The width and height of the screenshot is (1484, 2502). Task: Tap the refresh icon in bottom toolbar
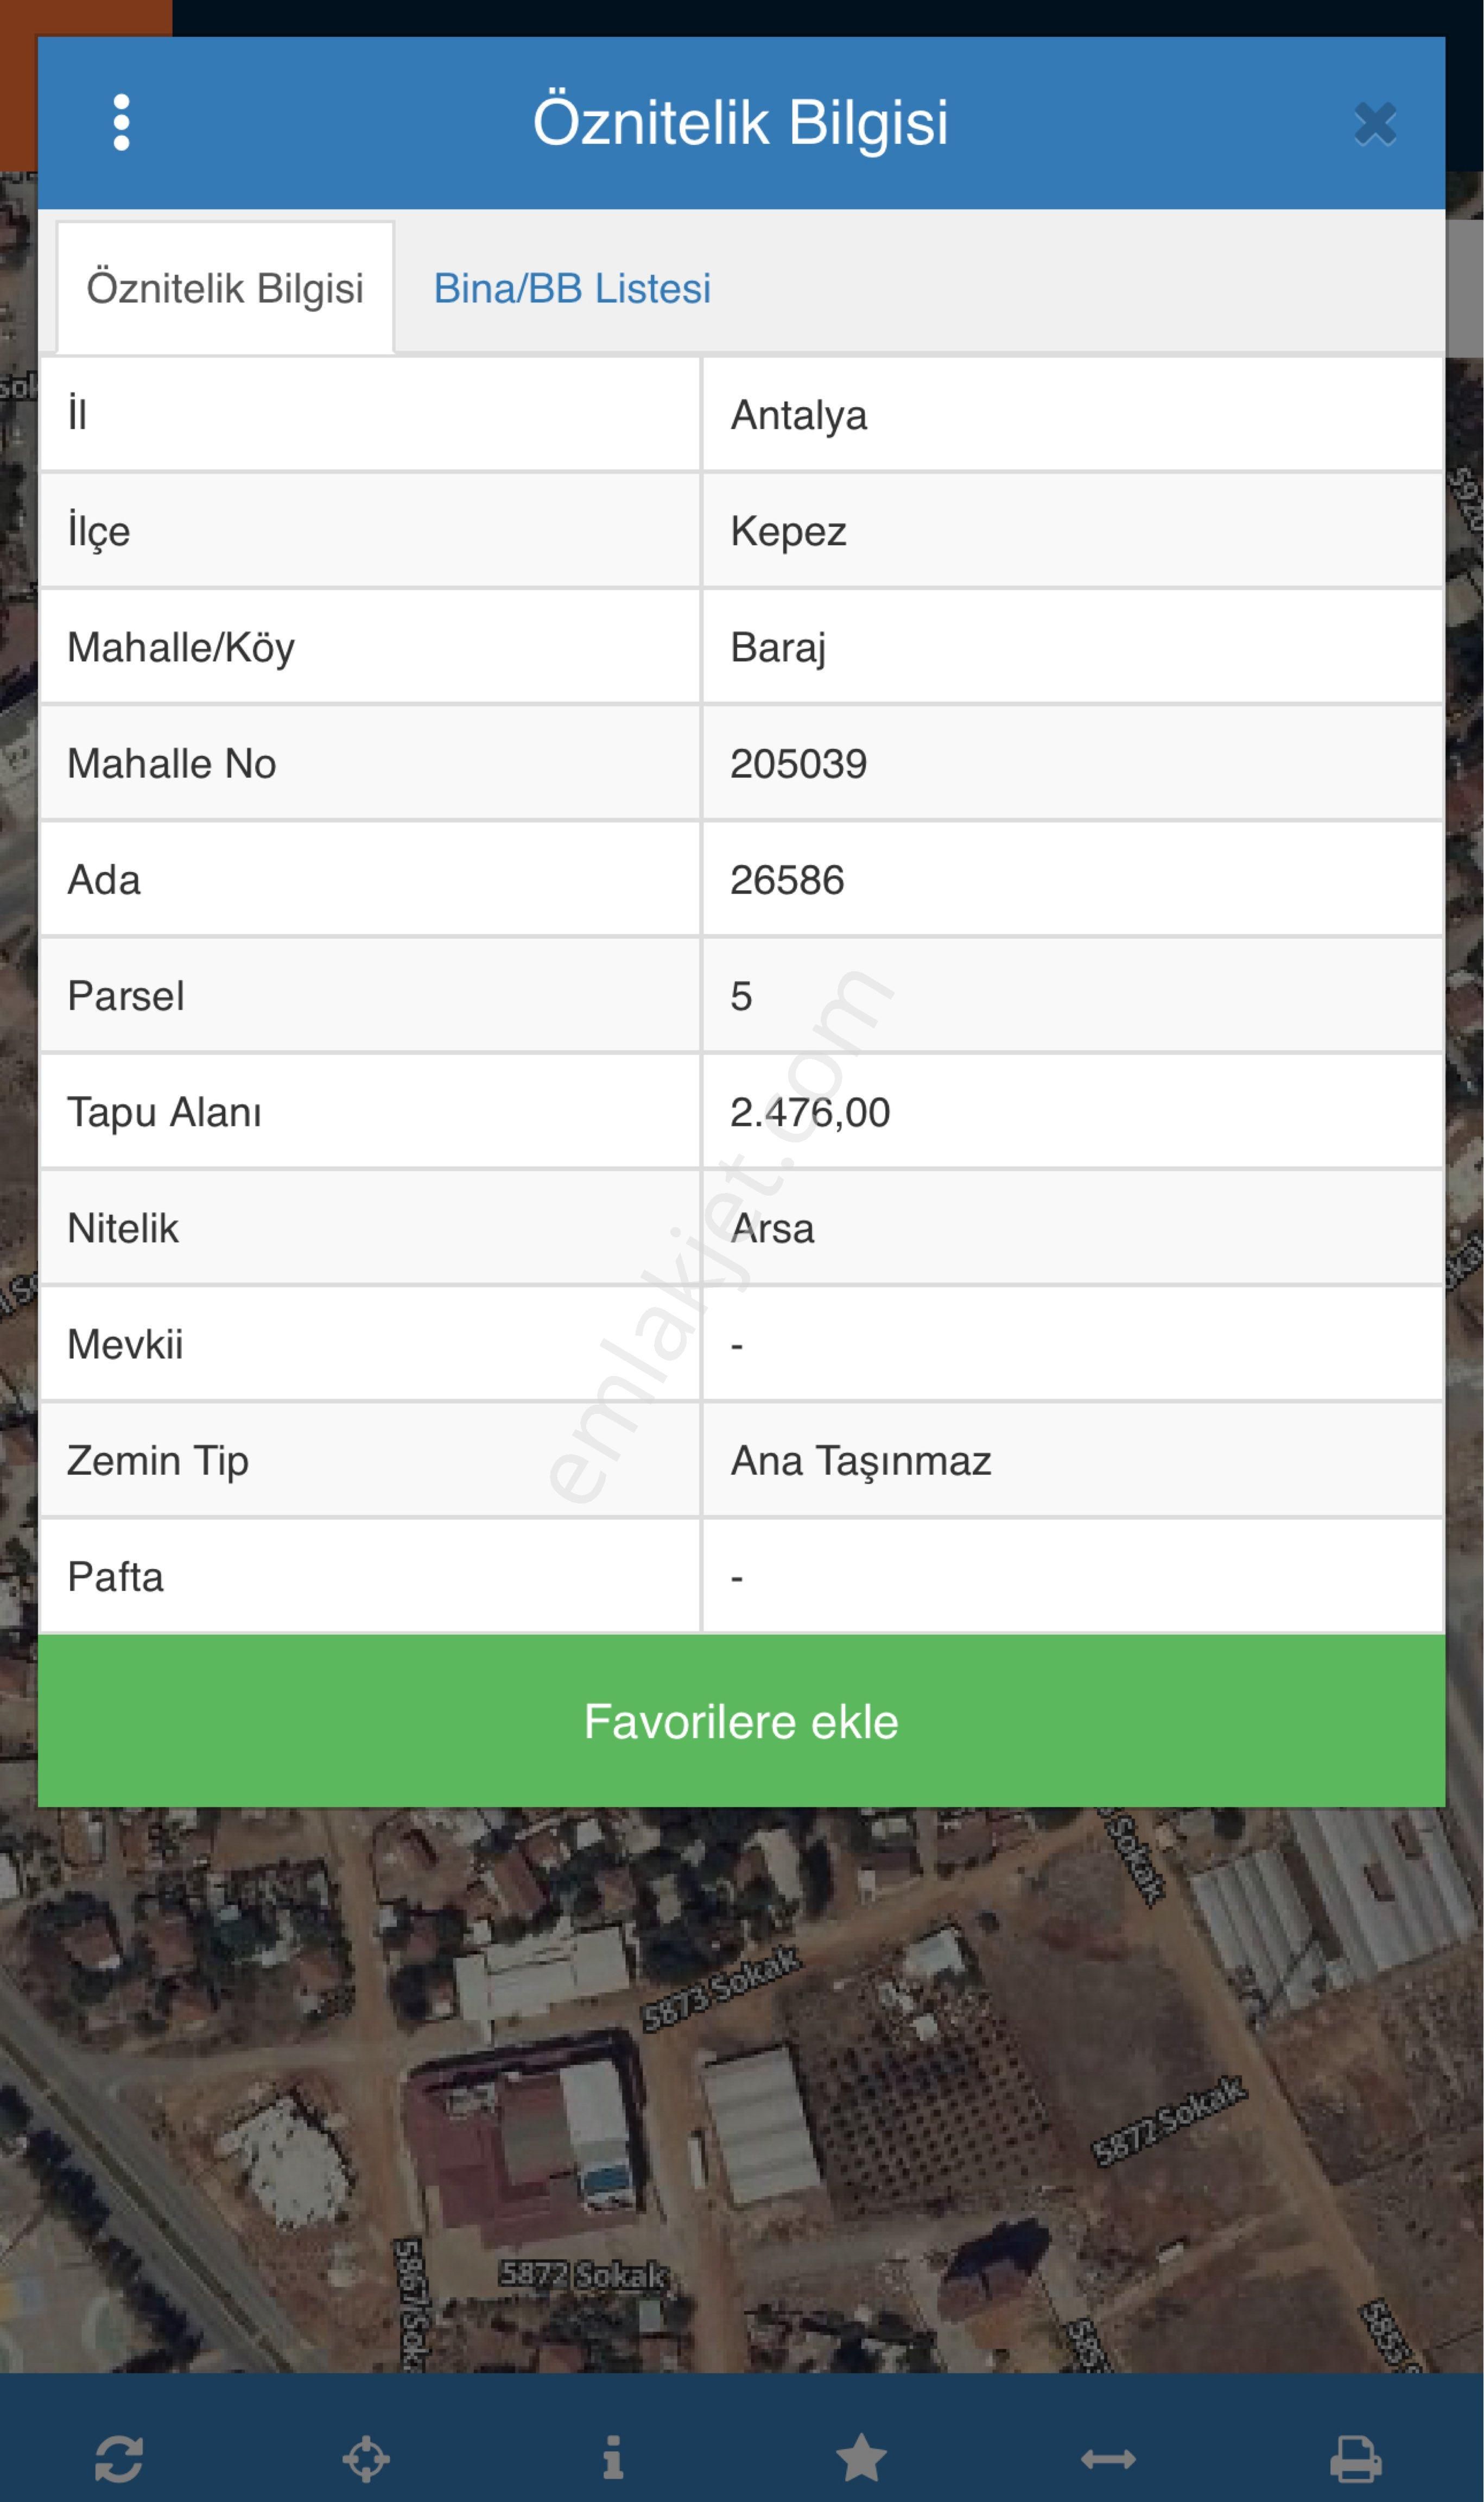point(119,2458)
